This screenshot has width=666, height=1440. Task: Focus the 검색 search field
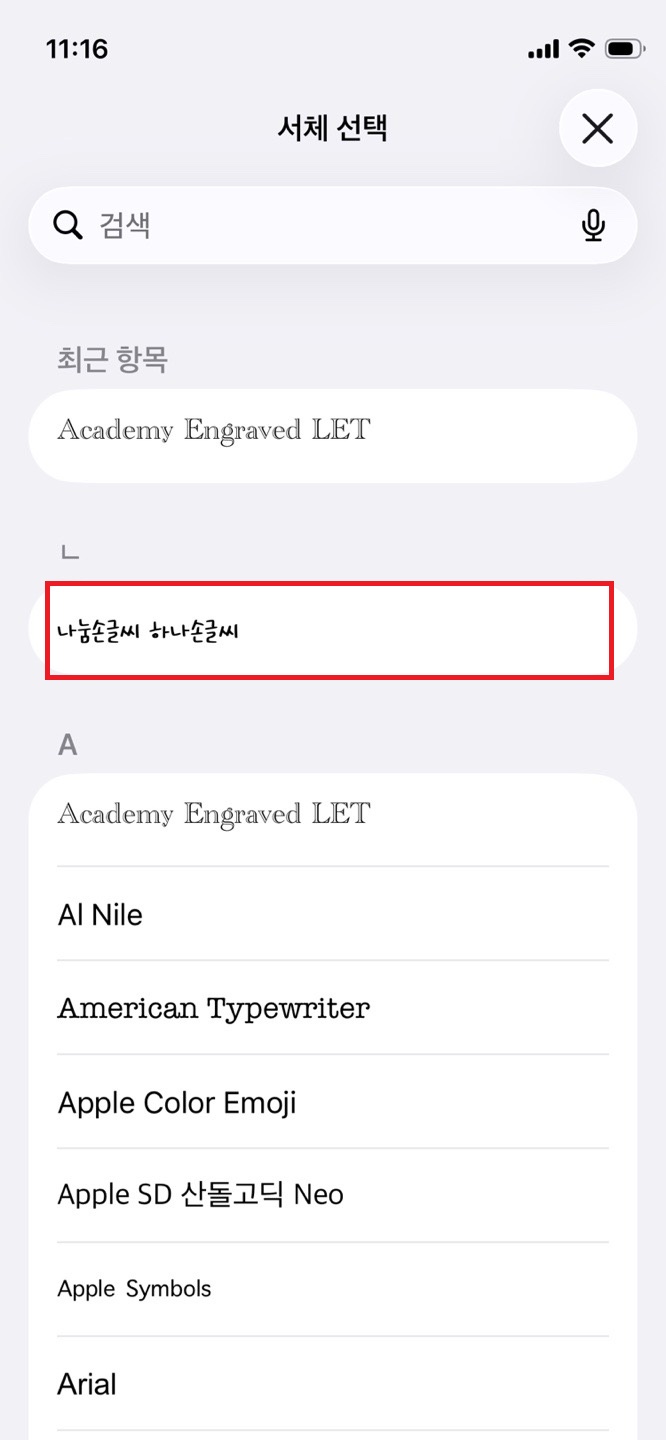click(x=333, y=226)
